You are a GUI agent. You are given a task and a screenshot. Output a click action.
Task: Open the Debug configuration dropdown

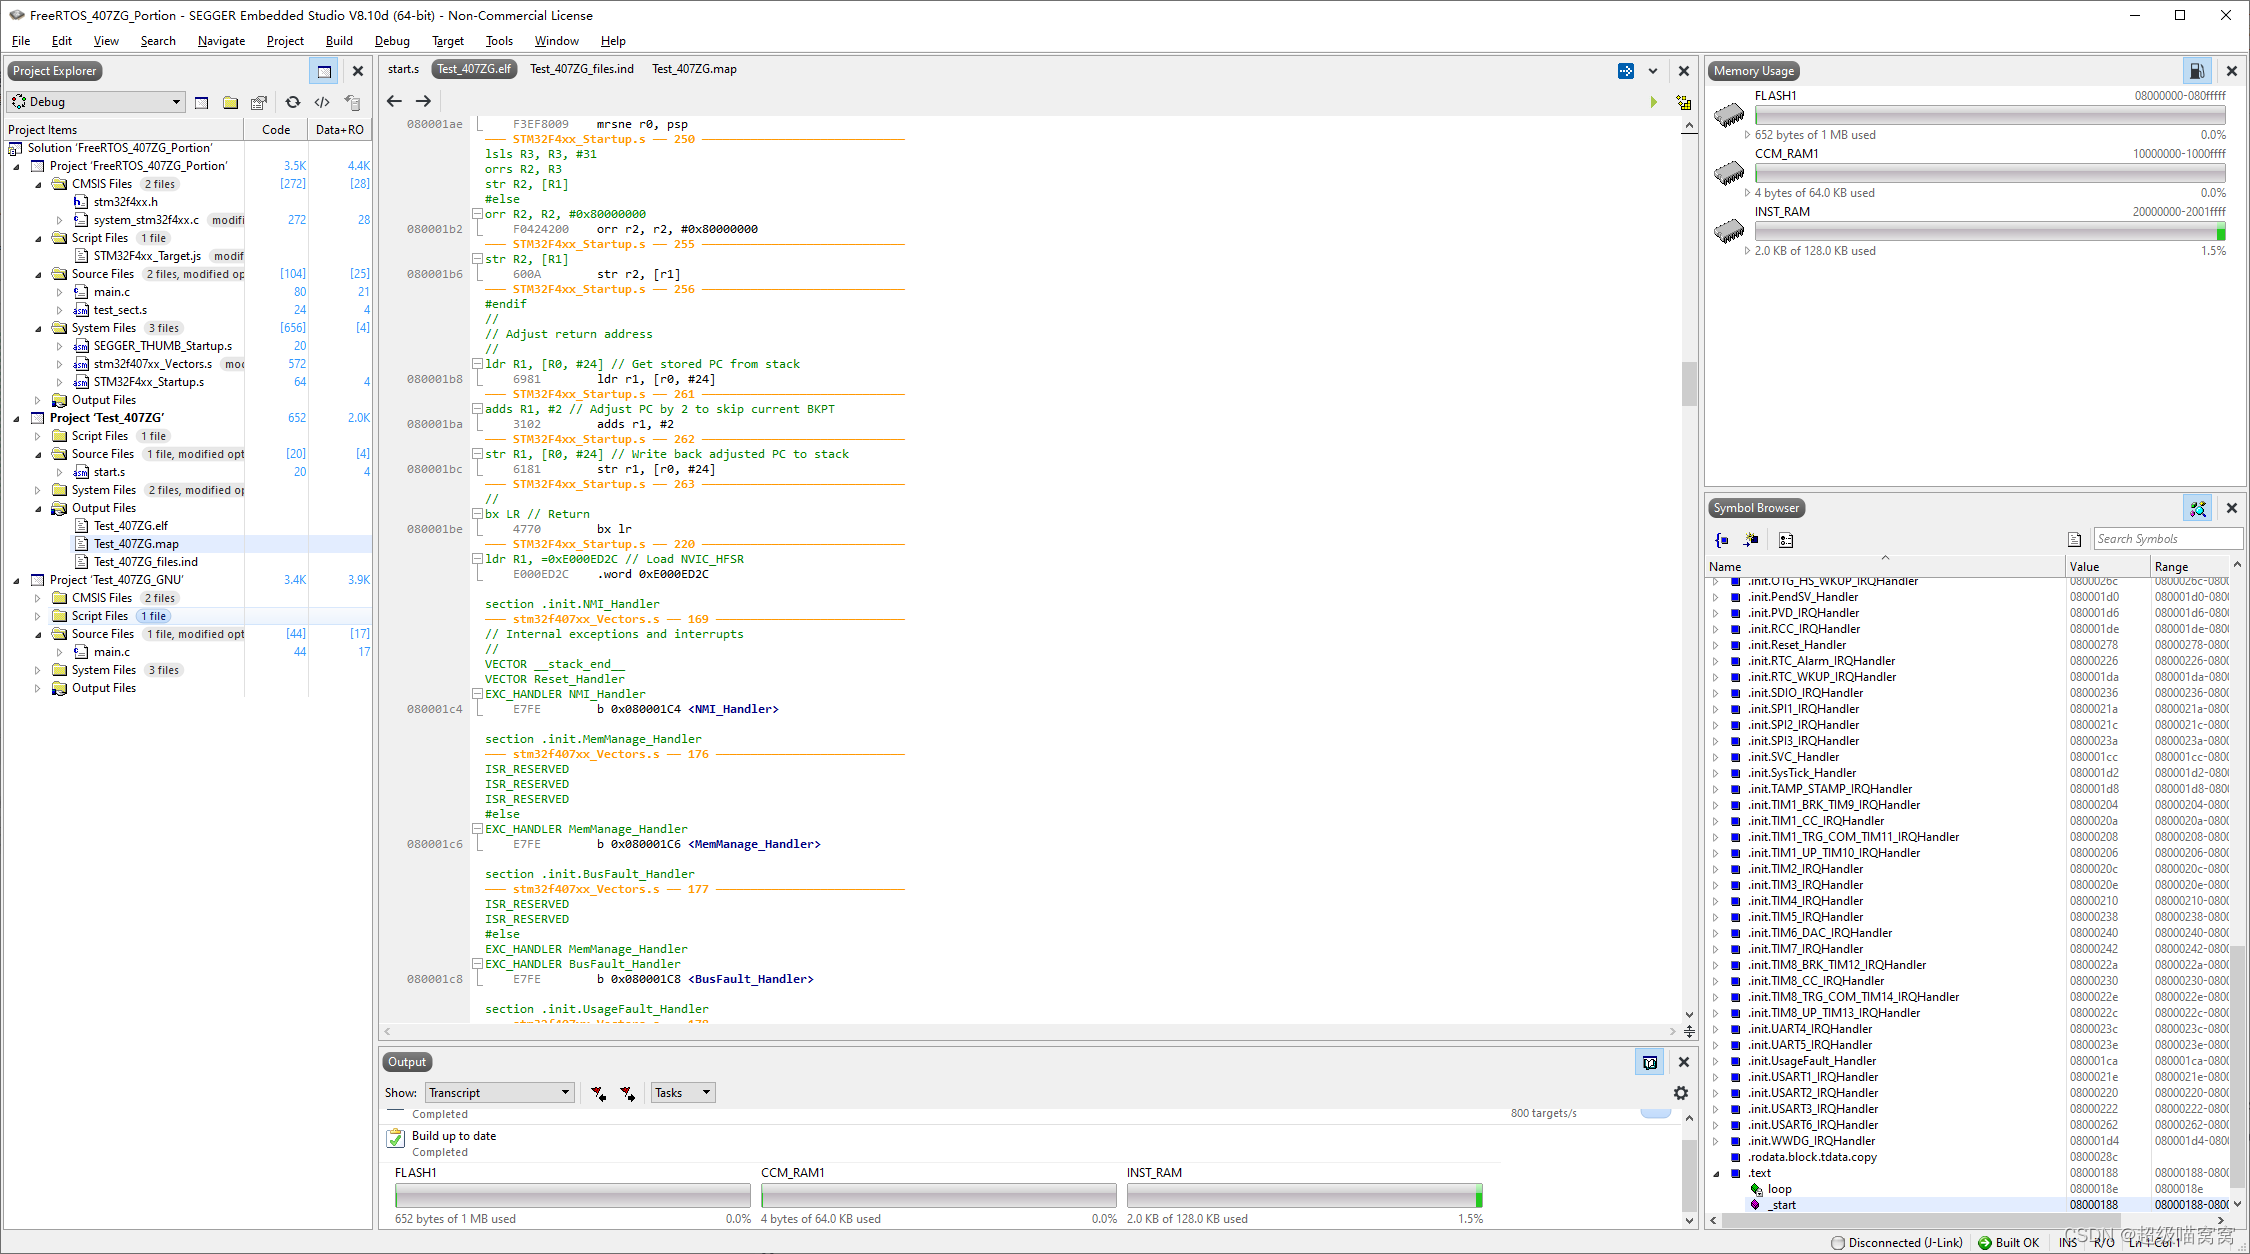[96, 102]
